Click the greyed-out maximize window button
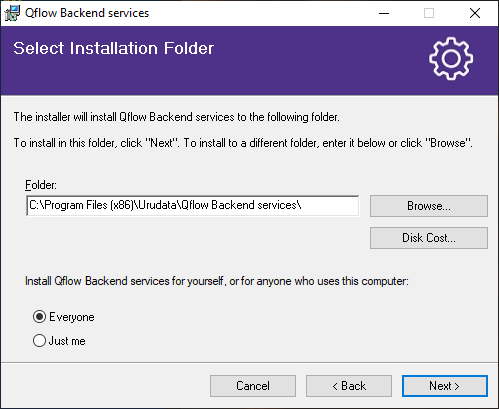The height and width of the screenshot is (409, 499). pyautogui.click(x=429, y=13)
